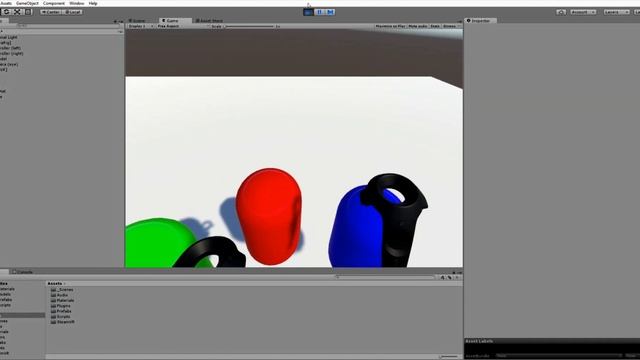The width and height of the screenshot is (640, 360).
Task: Open the Layers dropdown
Action: (x=616, y=12)
